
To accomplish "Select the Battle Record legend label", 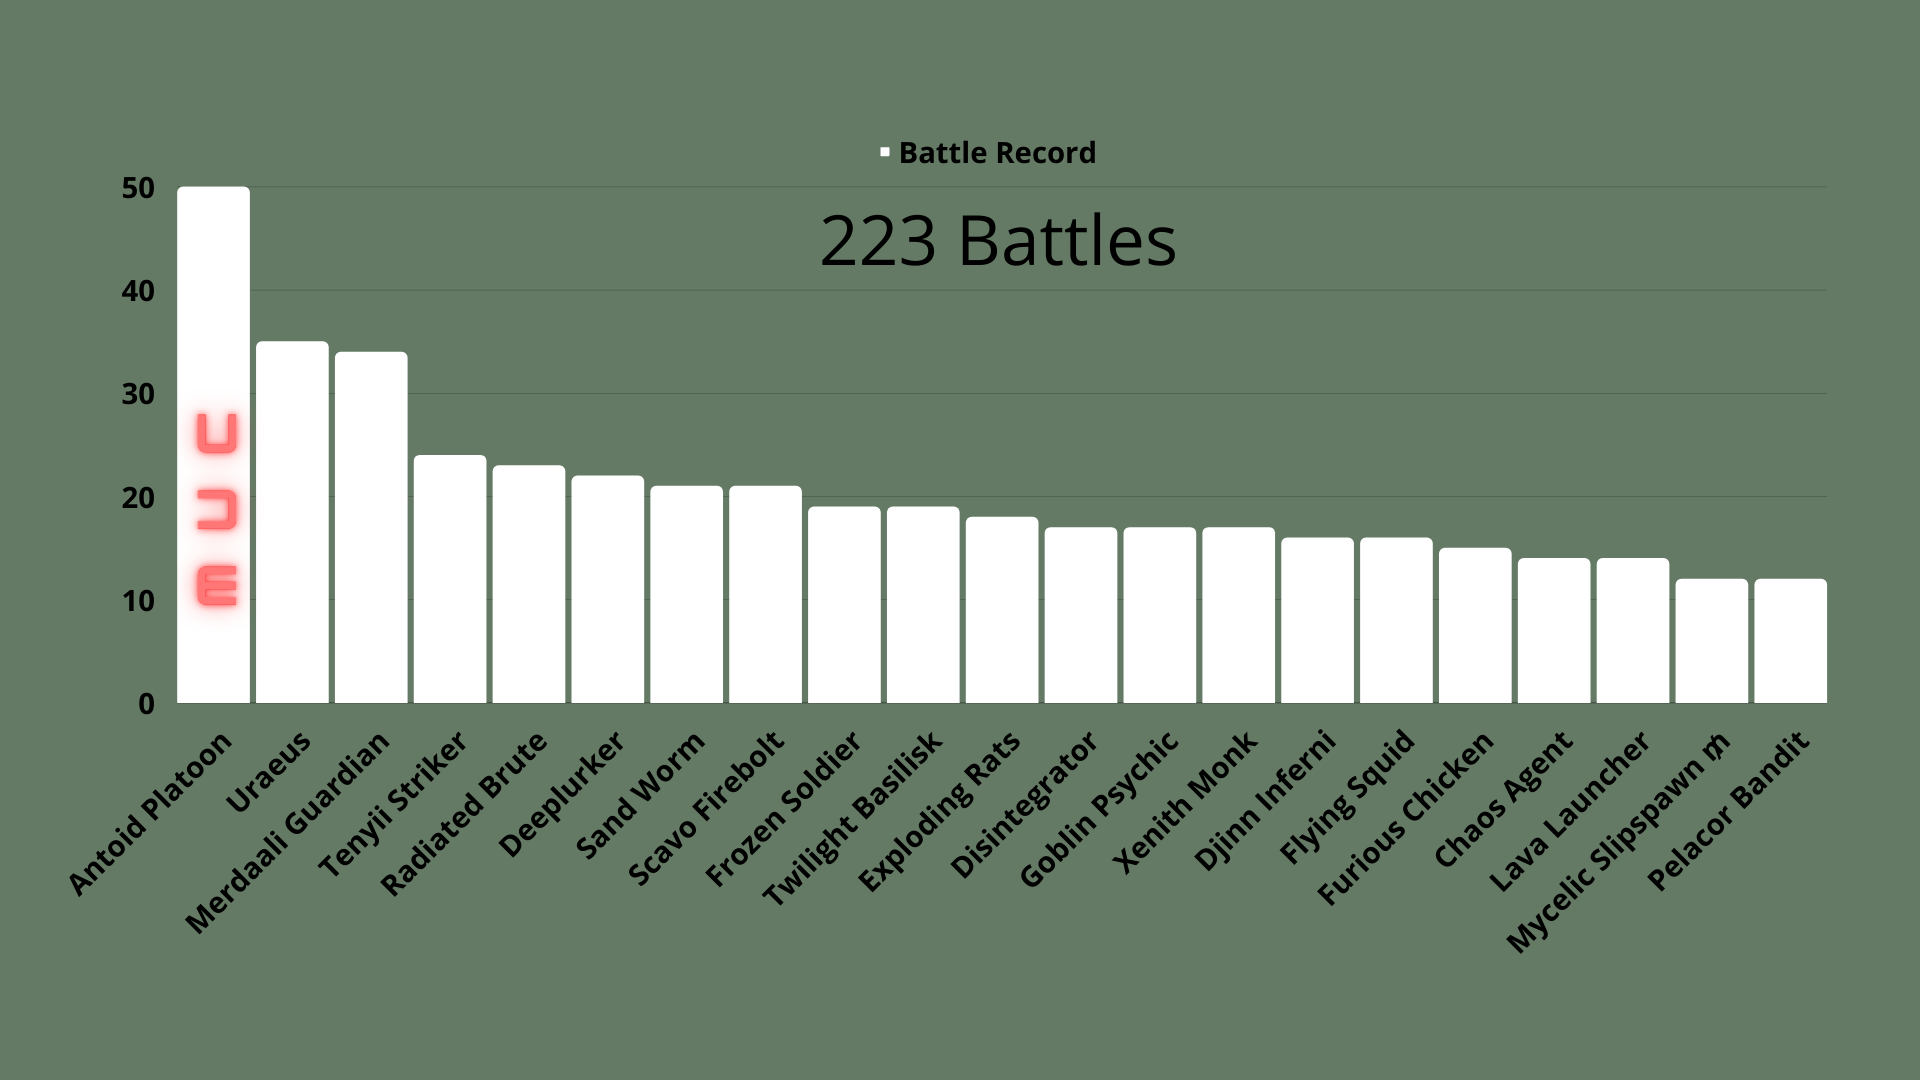I will click(x=997, y=153).
